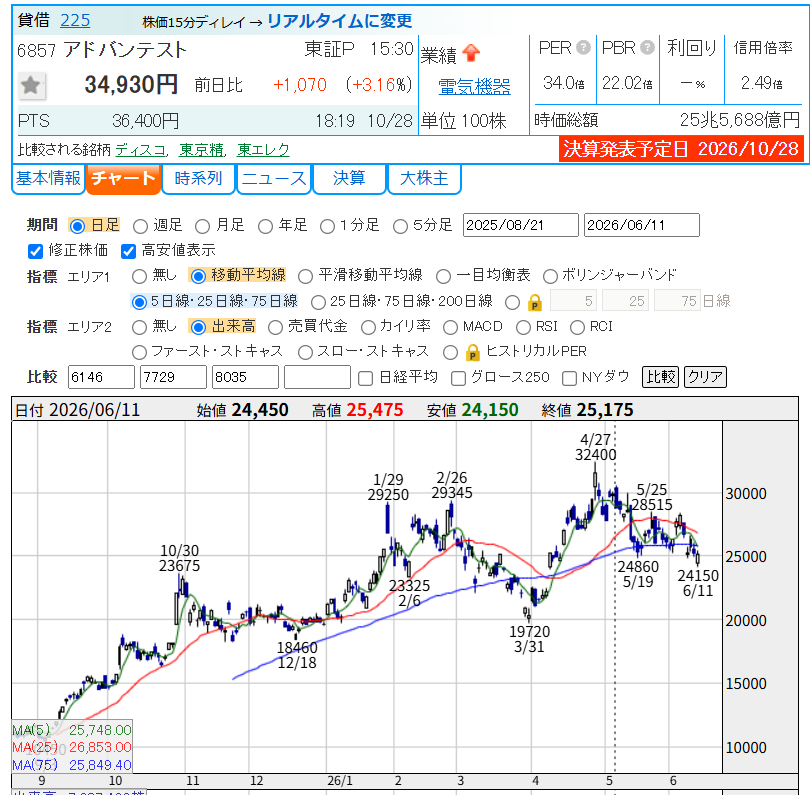Open リアルタイムに変更 link
The image size is (810, 795).
click(x=339, y=21)
